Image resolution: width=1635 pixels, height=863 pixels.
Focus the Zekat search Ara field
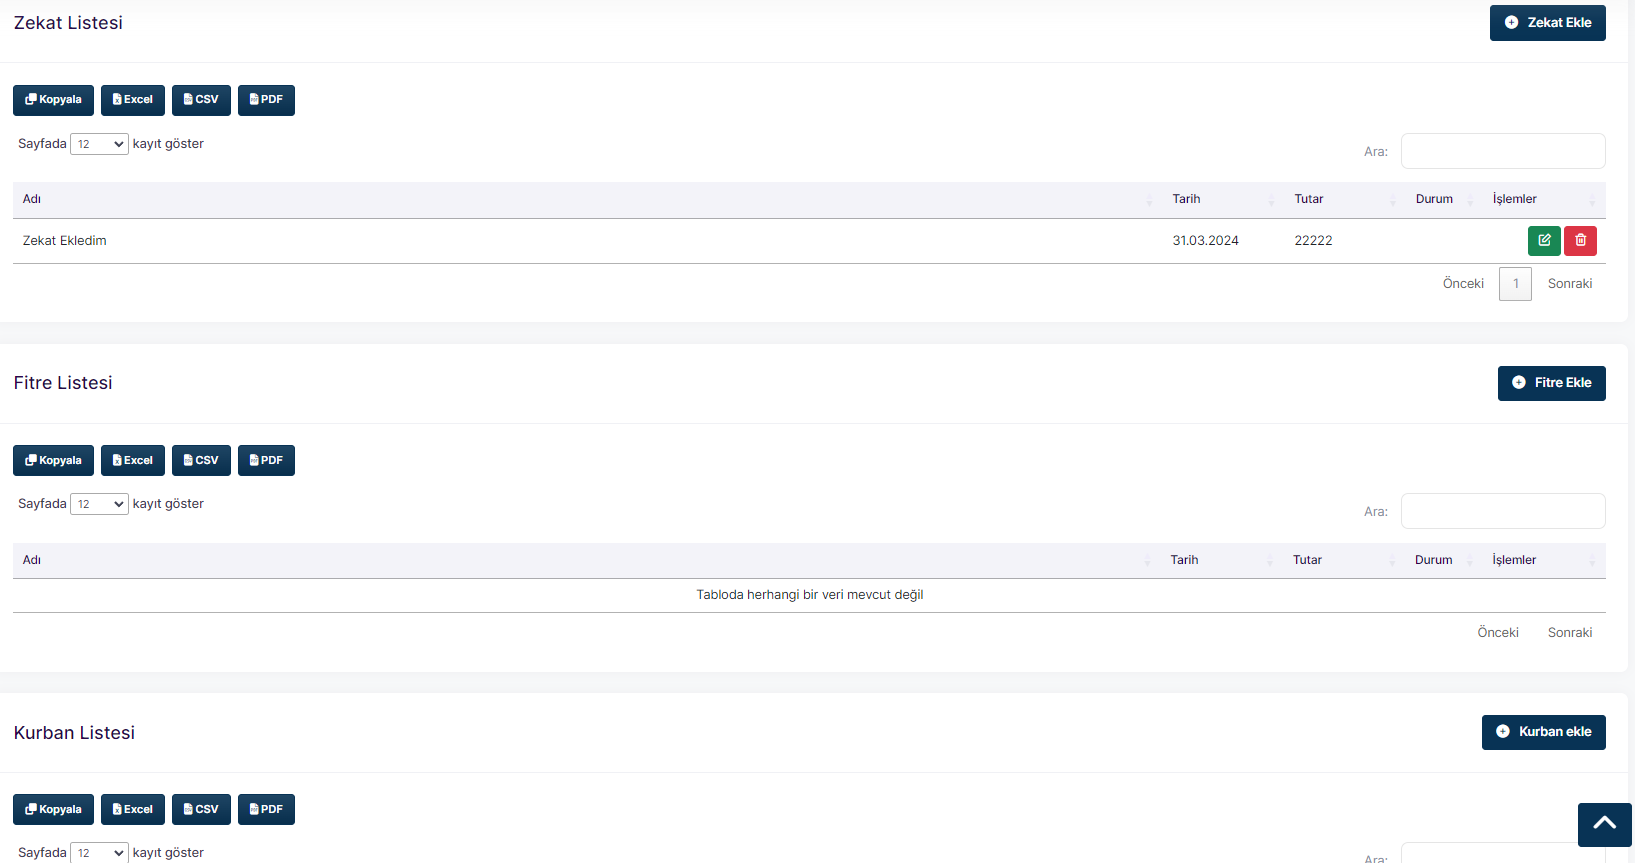(x=1502, y=152)
